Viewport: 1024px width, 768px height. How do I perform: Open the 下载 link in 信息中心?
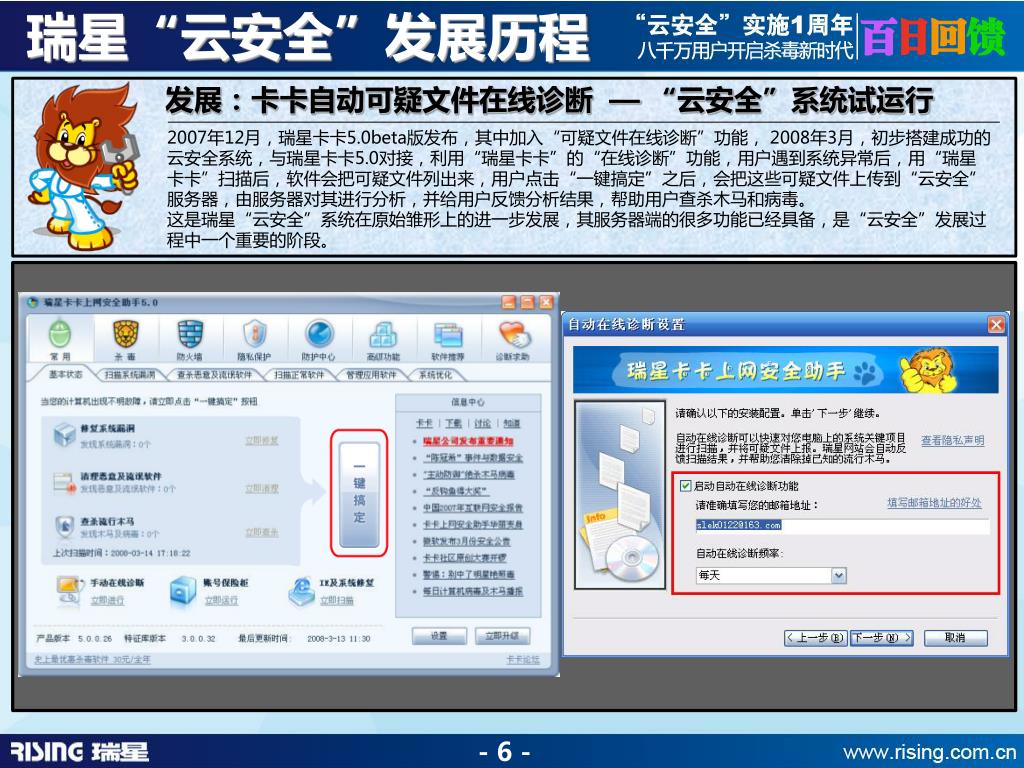coord(454,424)
